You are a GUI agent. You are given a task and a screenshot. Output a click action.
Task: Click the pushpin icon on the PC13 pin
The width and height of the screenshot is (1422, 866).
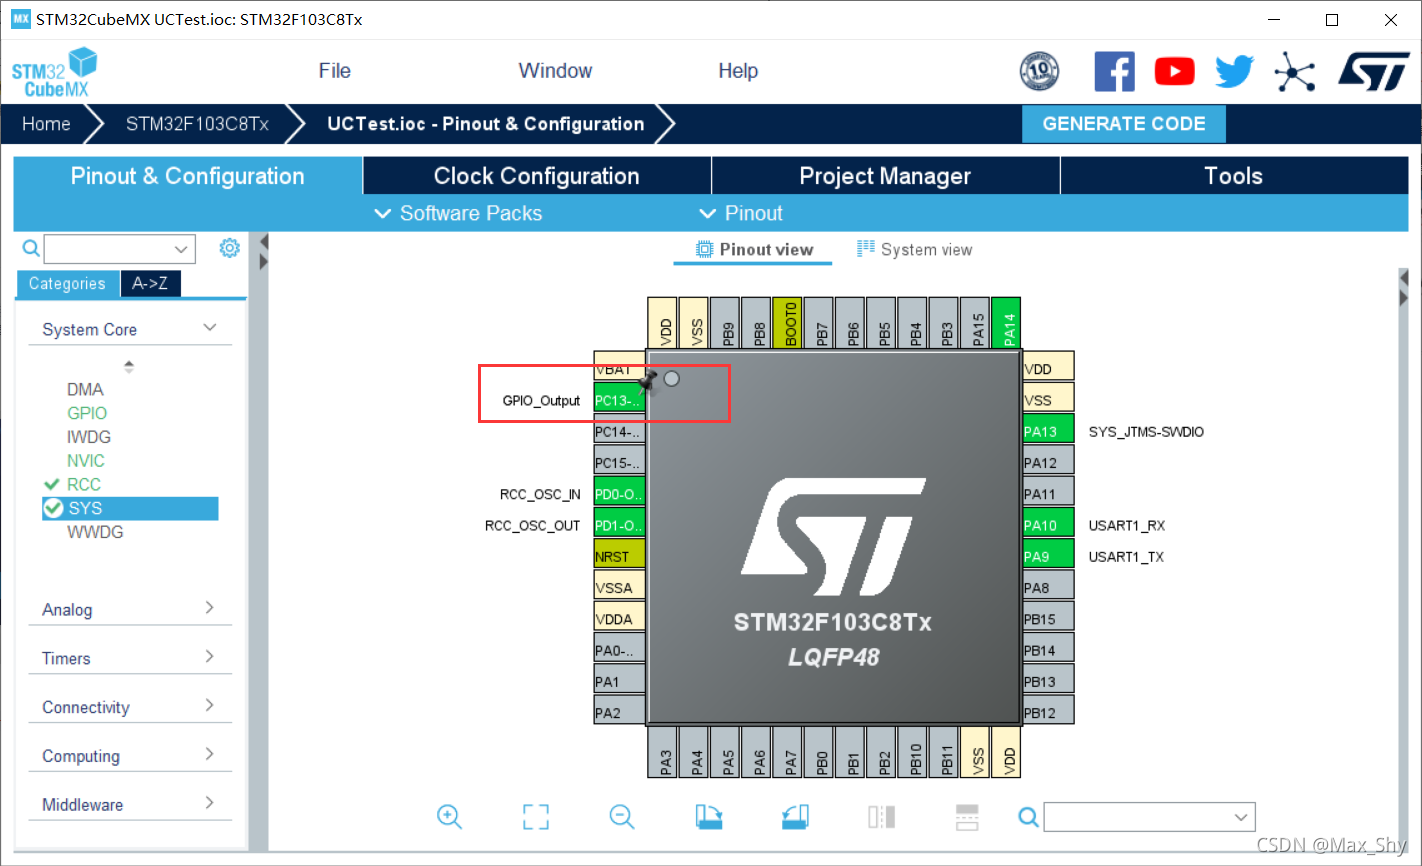click(x=648, y=380)
